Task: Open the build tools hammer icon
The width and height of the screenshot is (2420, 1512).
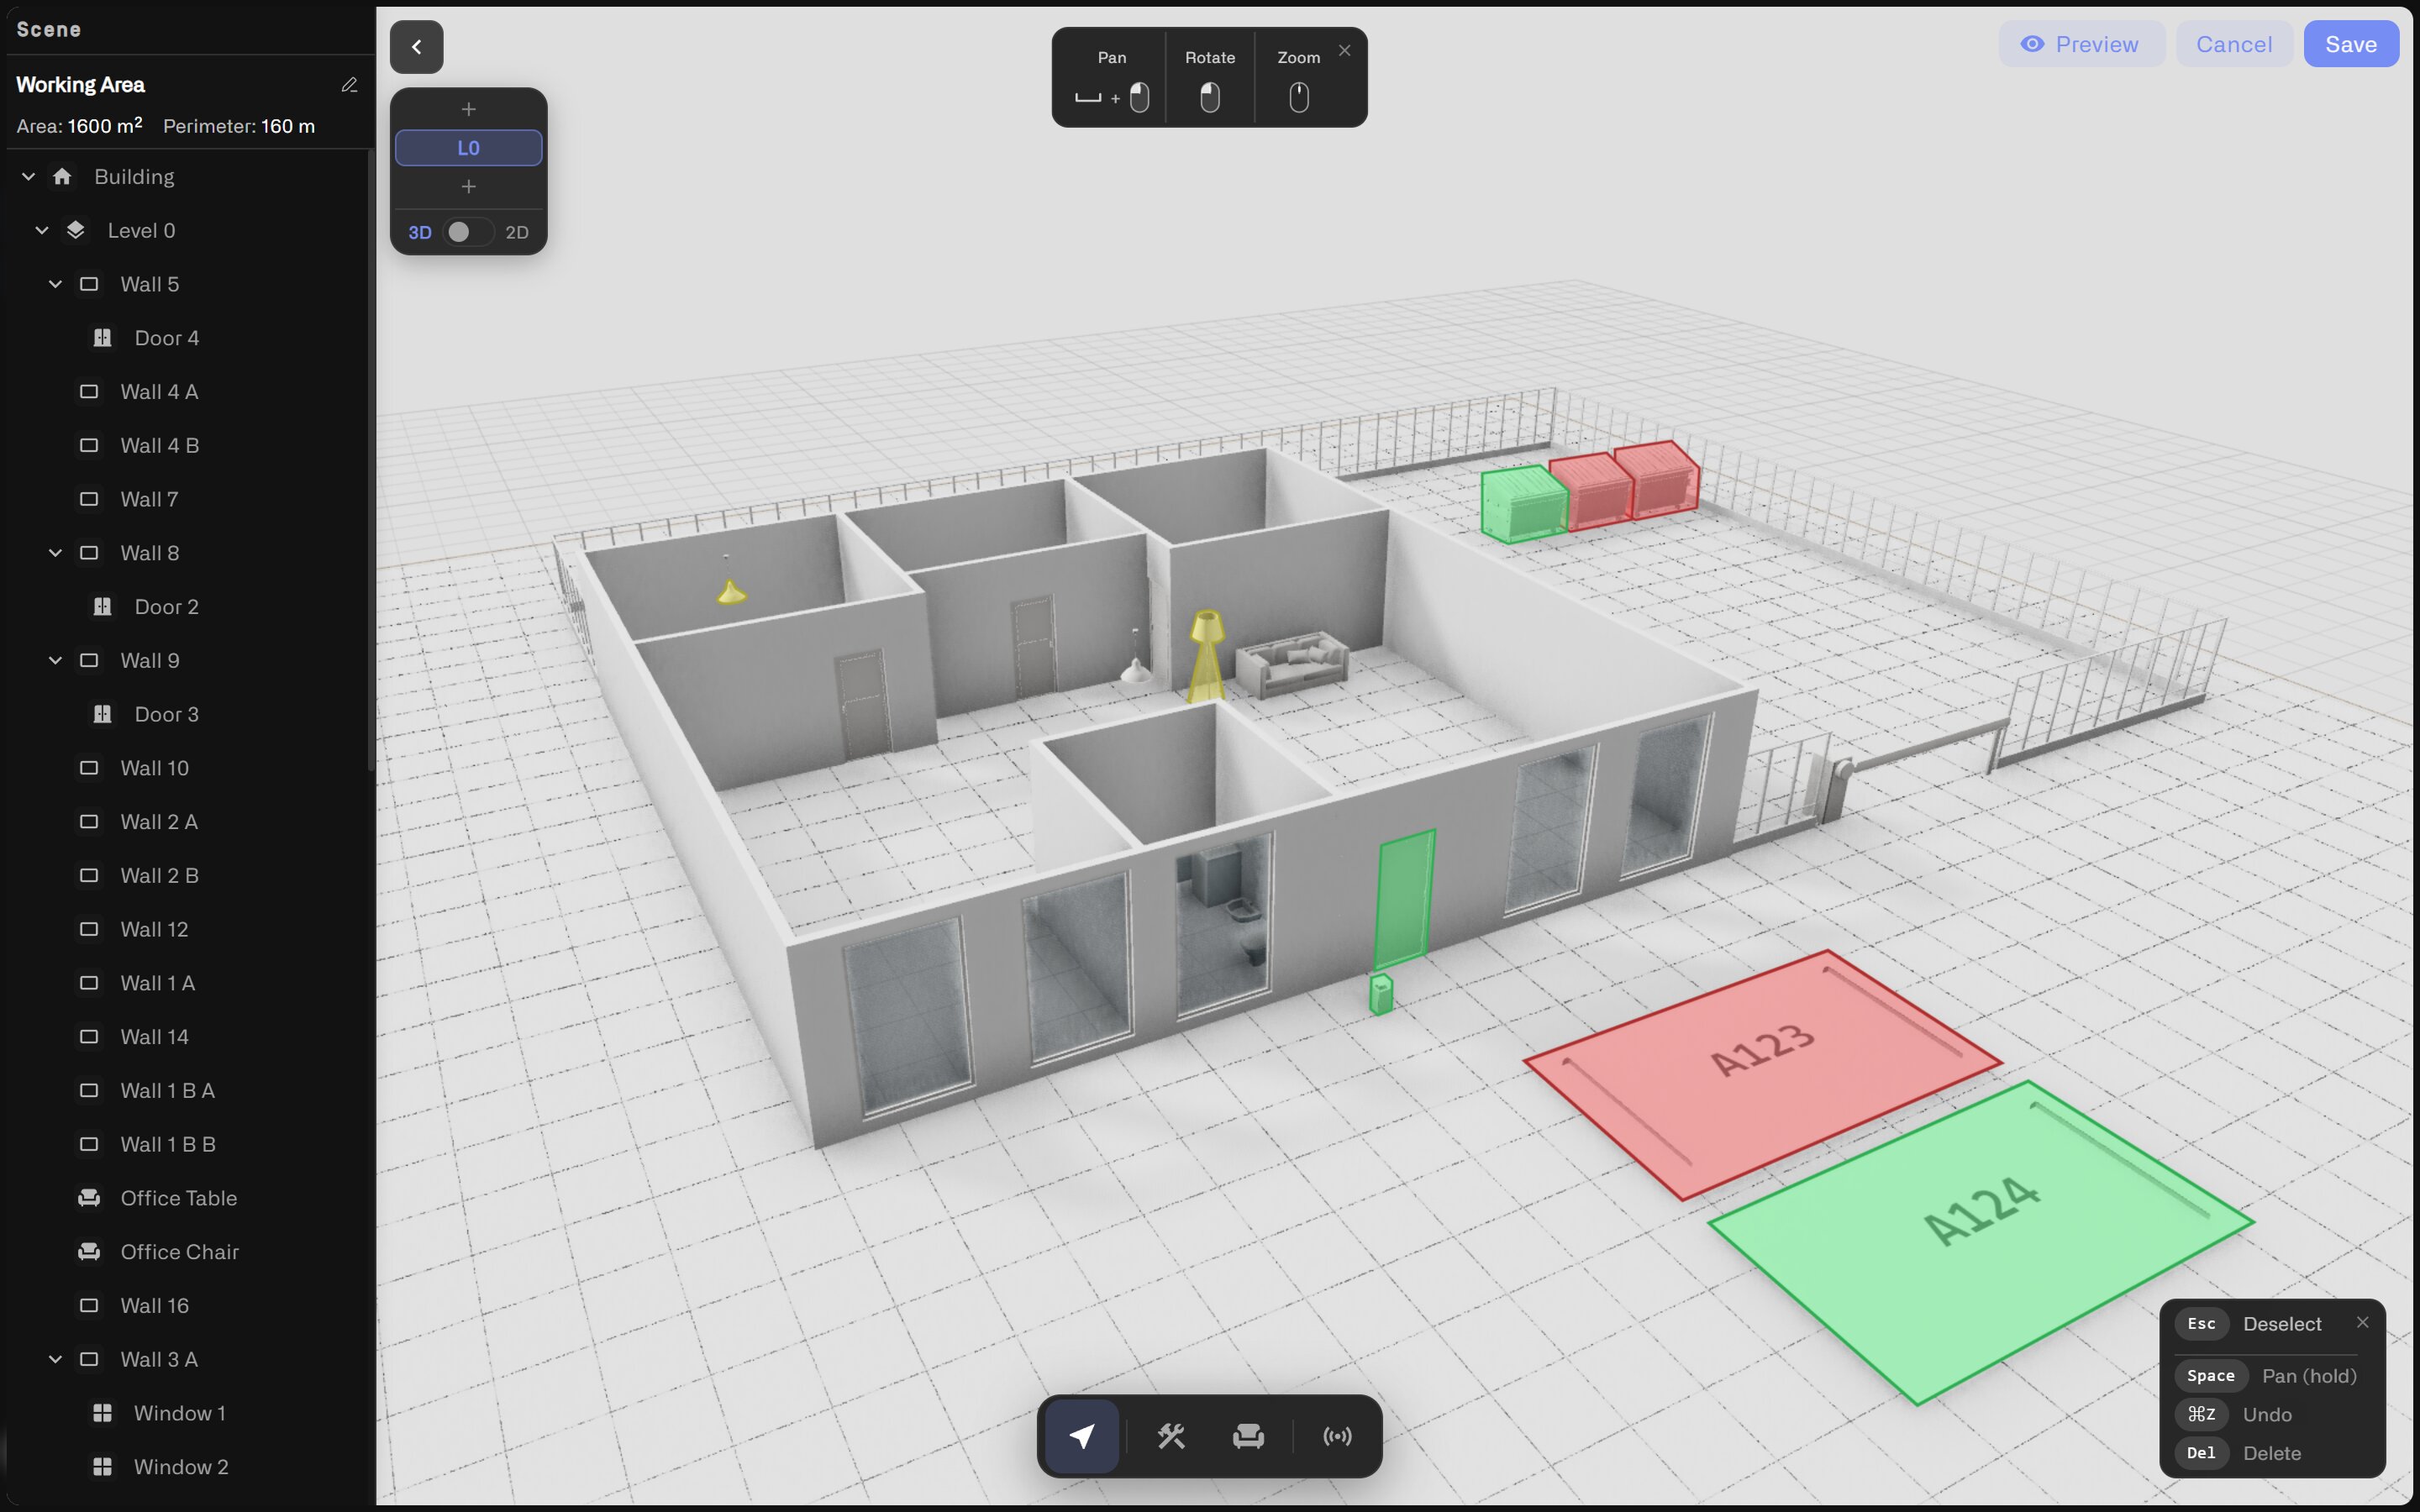Action: point(1171,1436)
